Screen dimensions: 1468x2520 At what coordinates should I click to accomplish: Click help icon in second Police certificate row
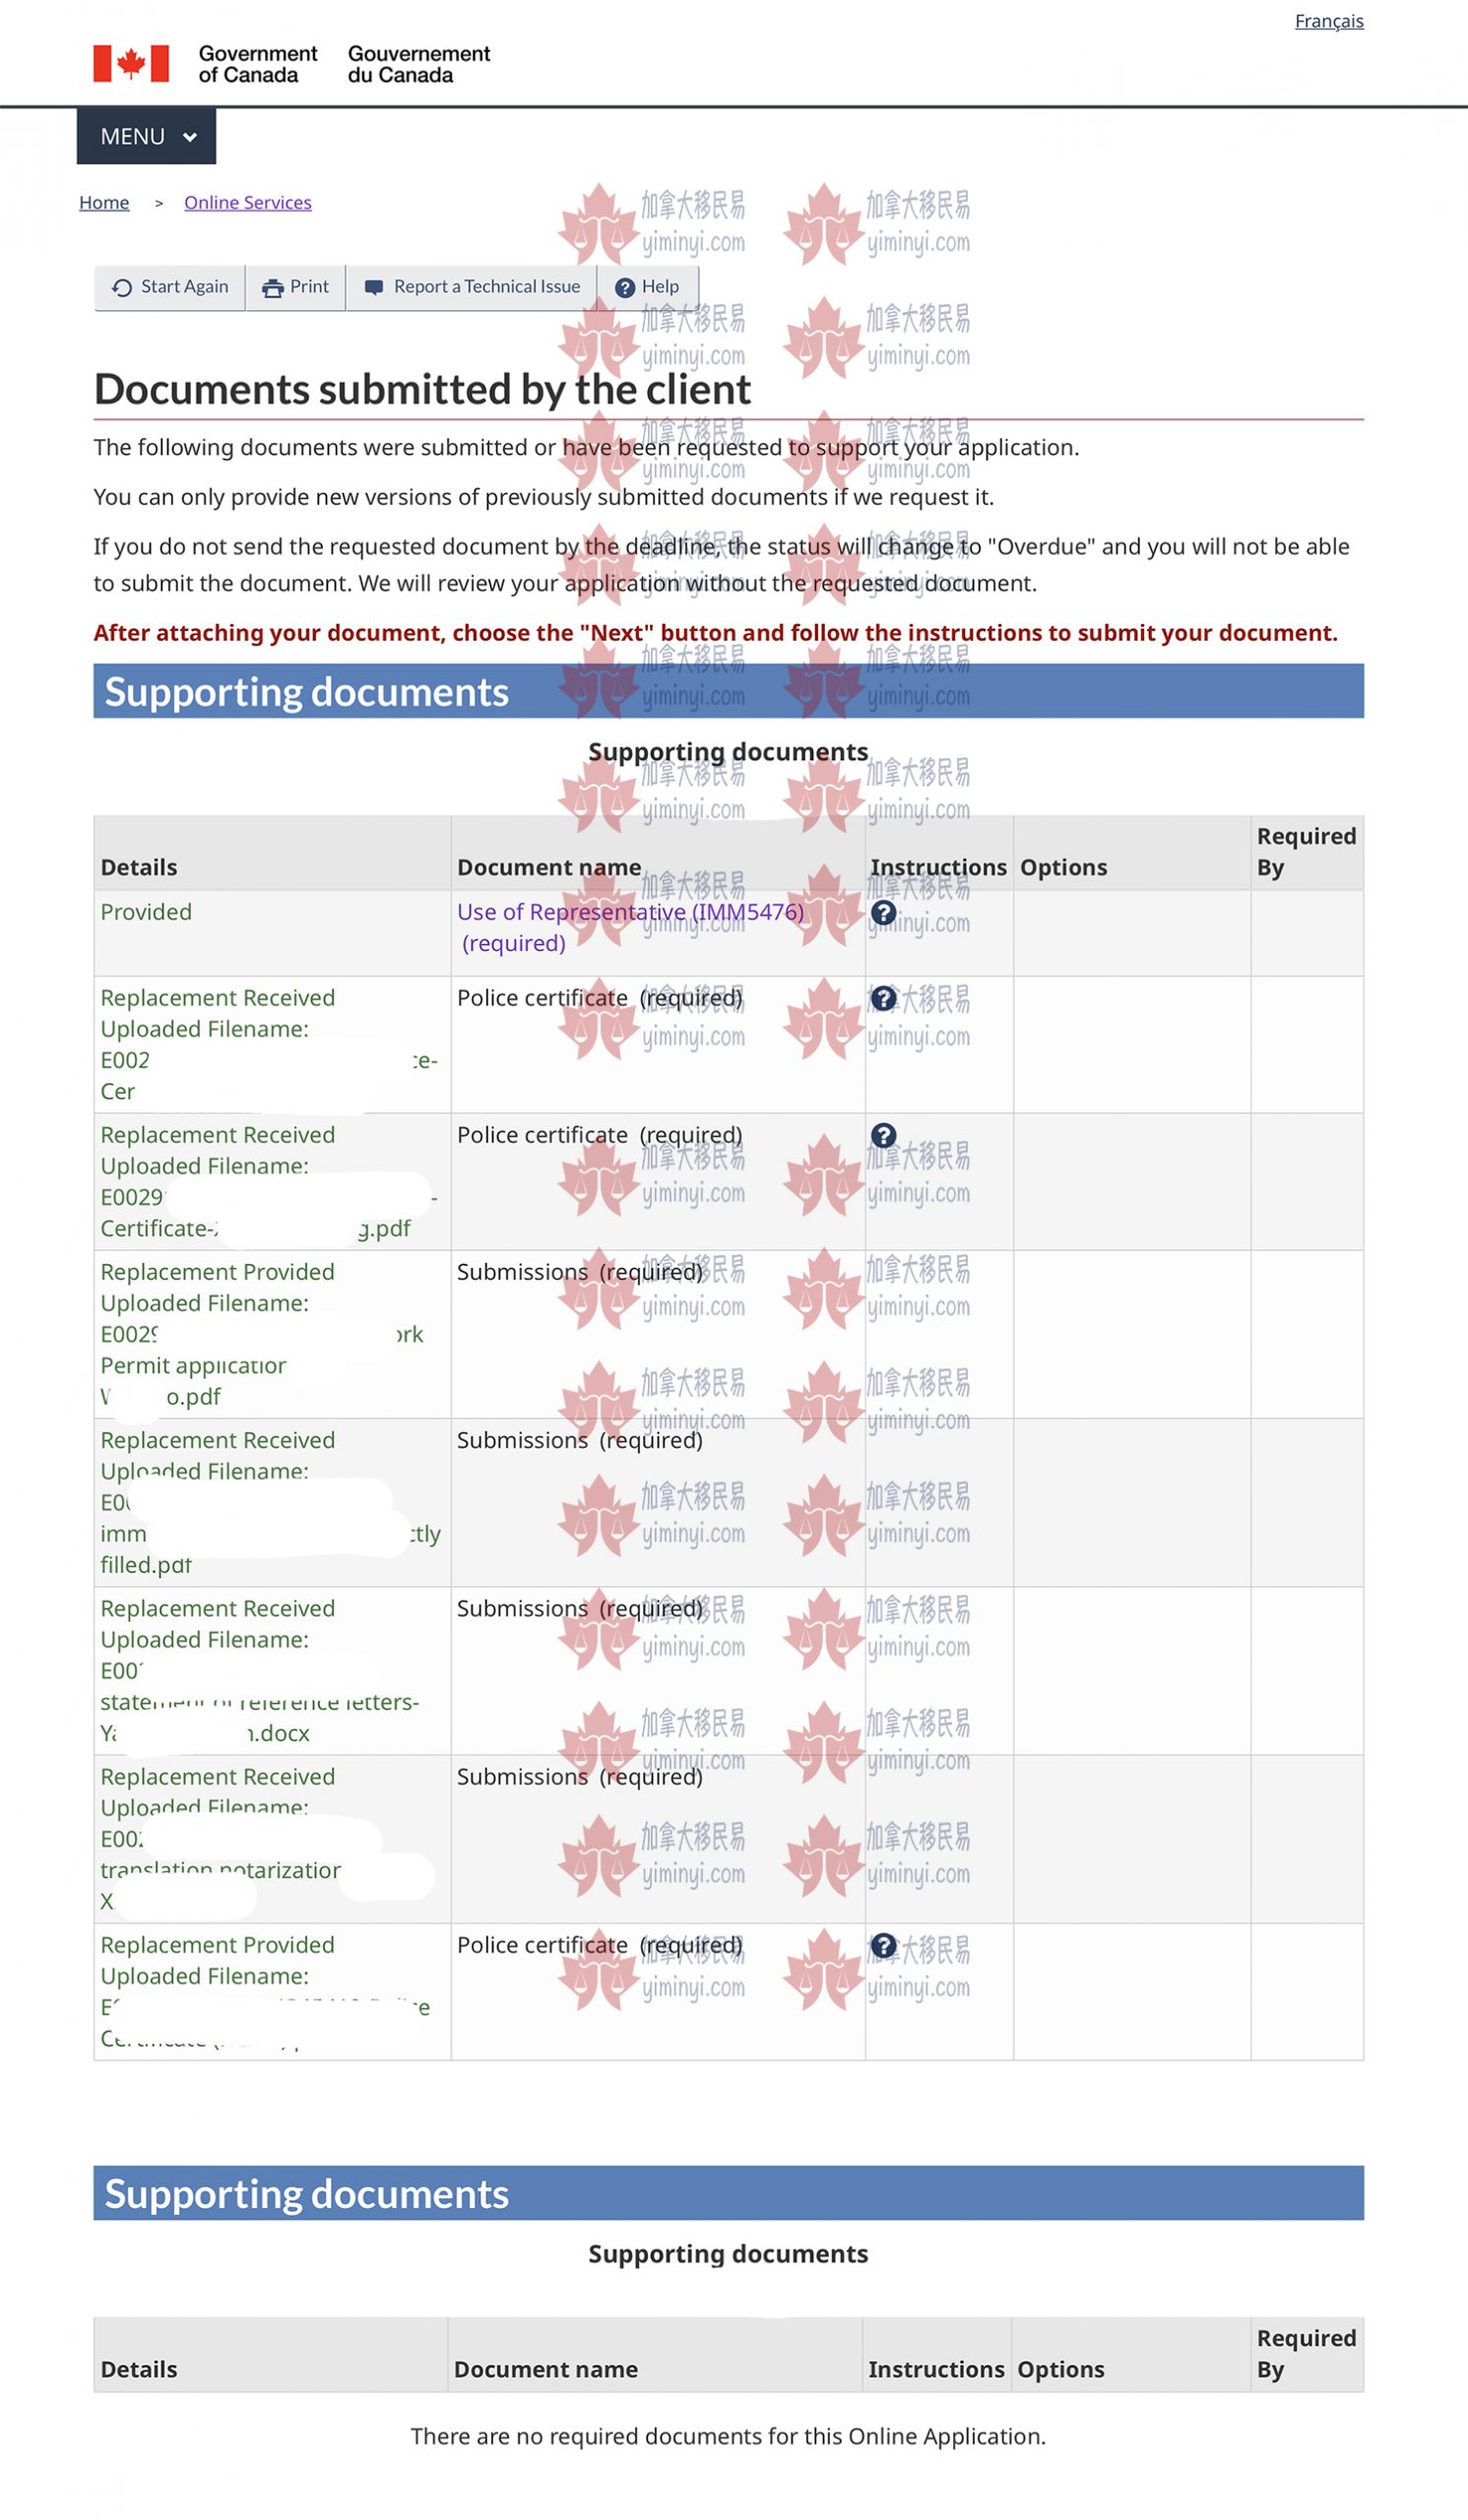pyautogui.click(x=883, y=1135)
